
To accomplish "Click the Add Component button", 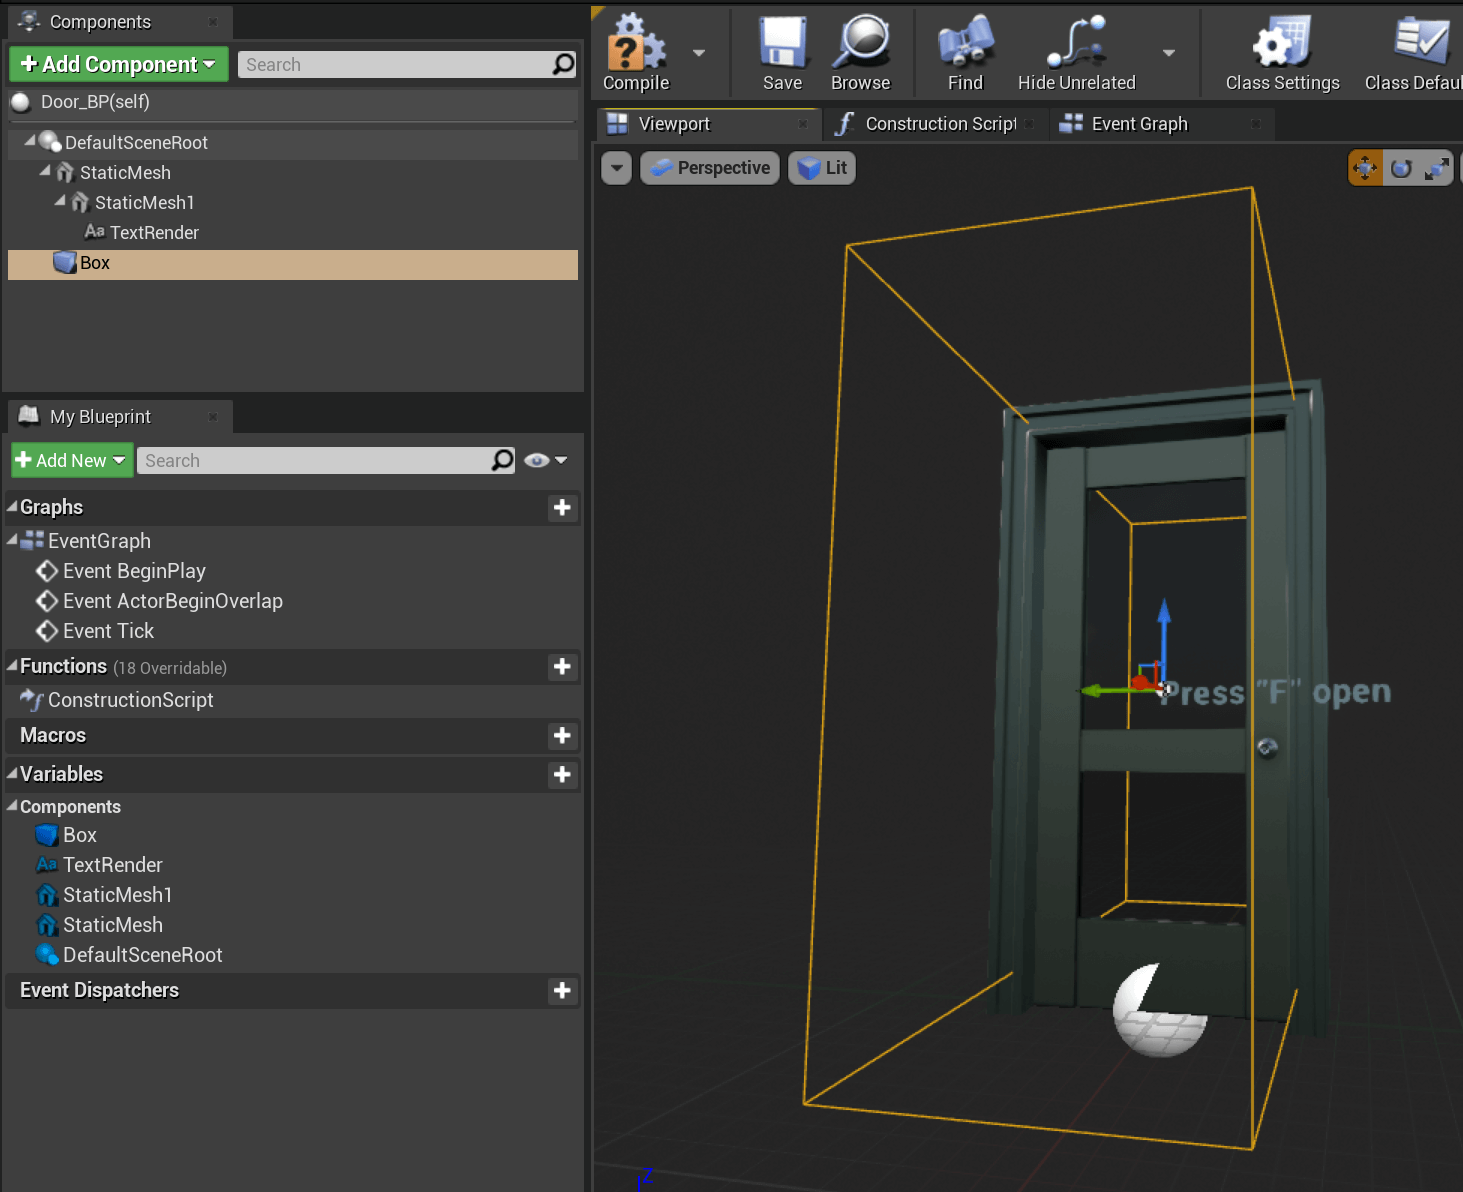I will tap(119, 64).
